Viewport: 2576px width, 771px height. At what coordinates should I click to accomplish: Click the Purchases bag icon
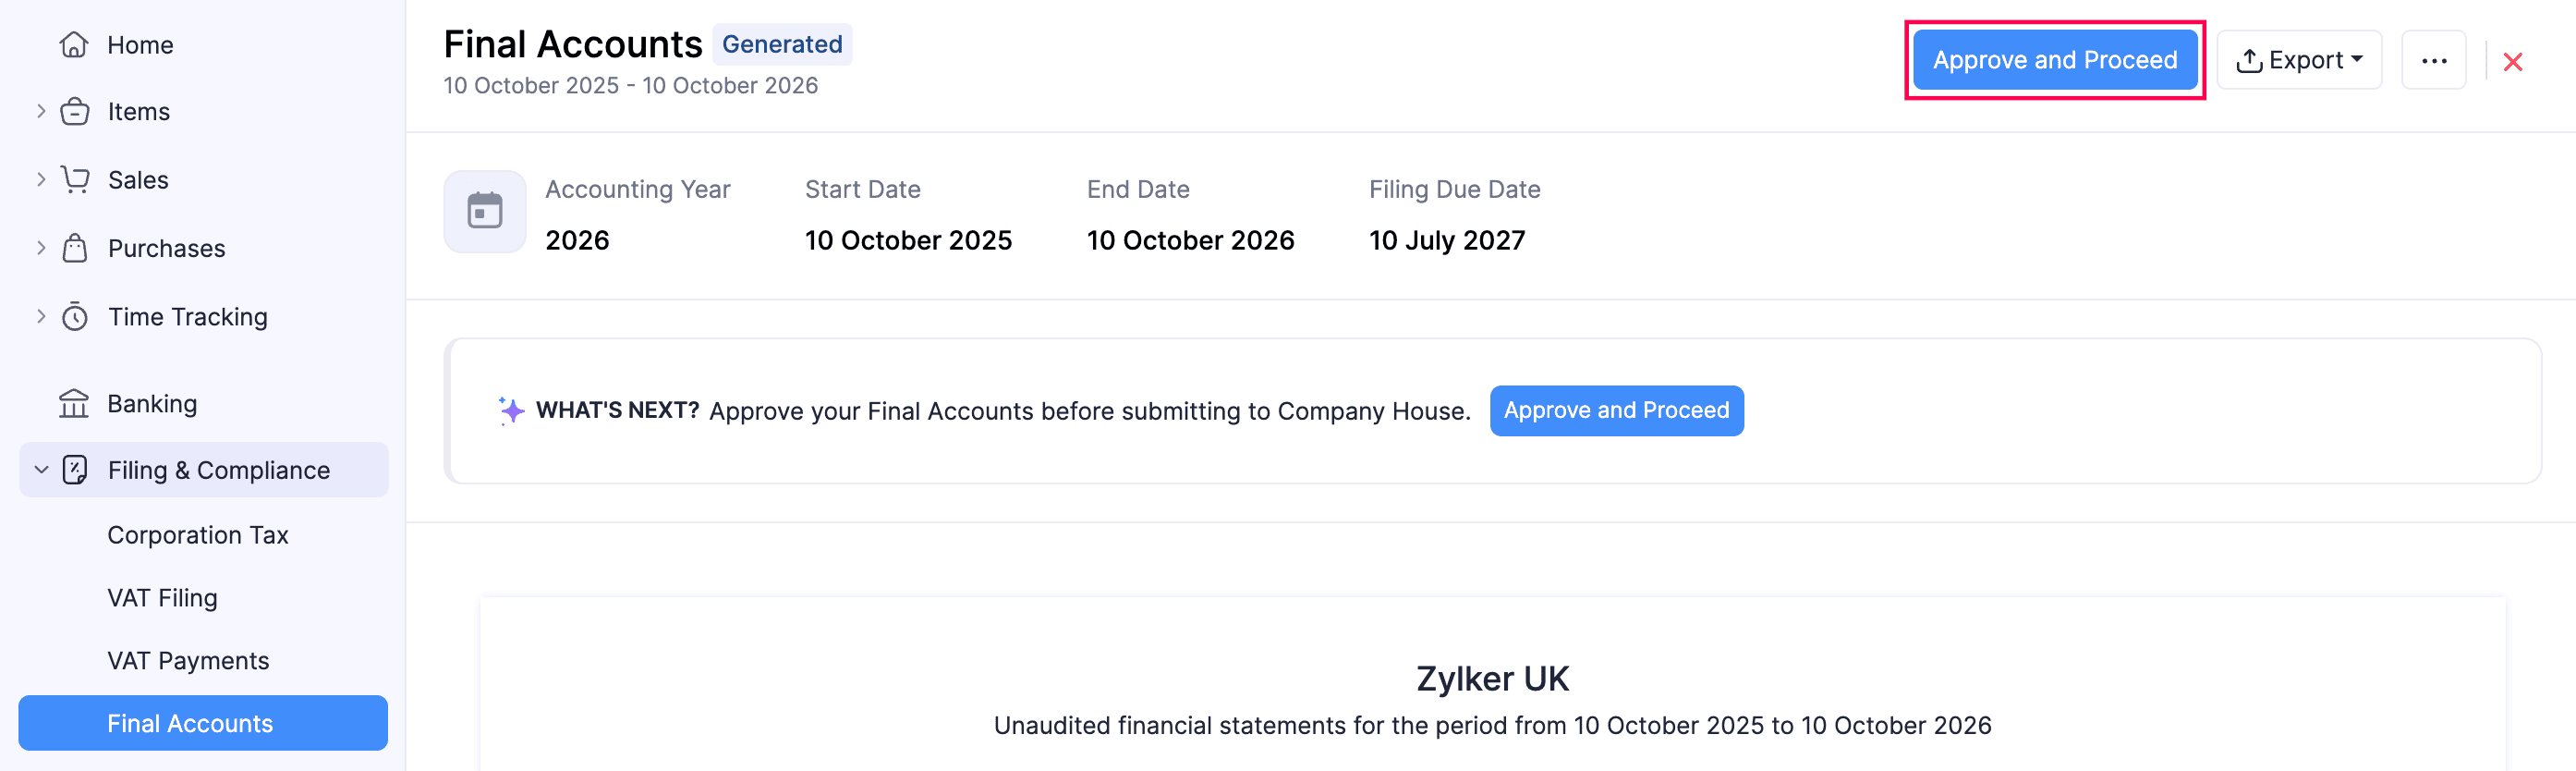coord(74,248)
